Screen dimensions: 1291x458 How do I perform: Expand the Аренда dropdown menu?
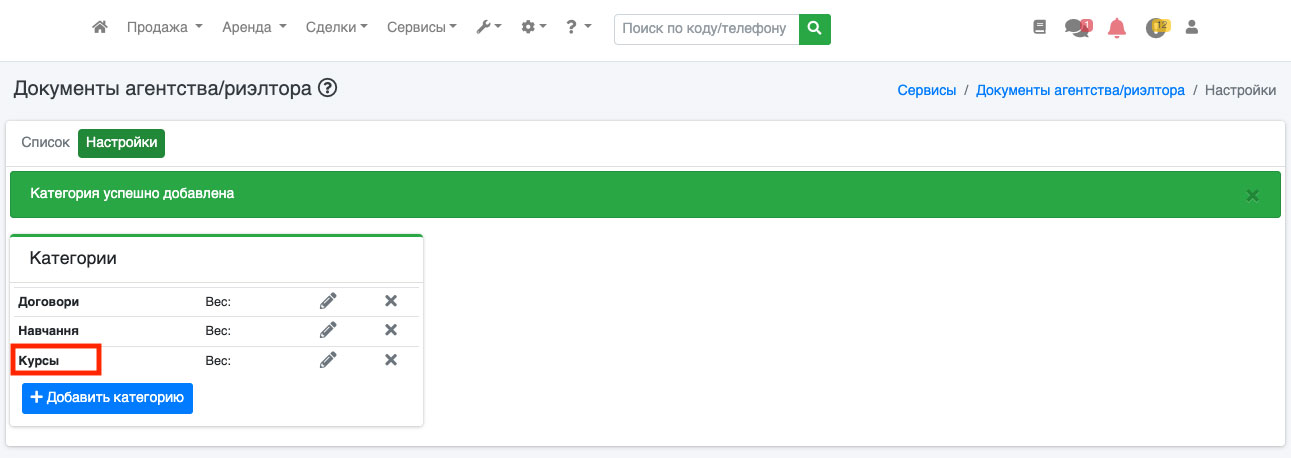coord(254,28)
